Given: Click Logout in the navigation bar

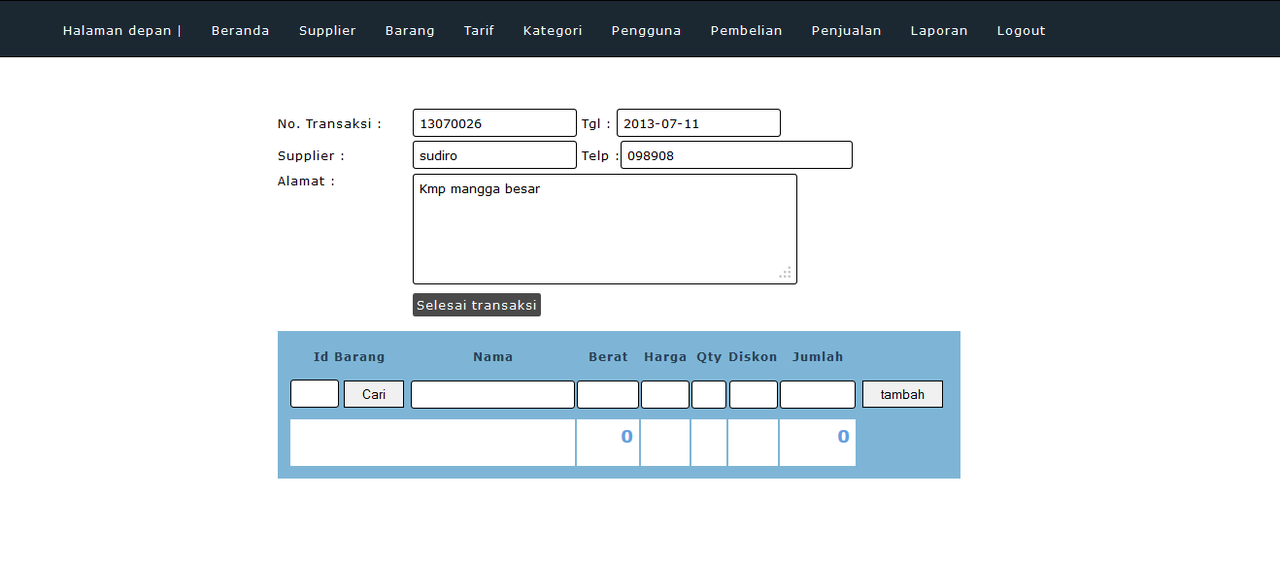Looking at the screenshot, I should [1021, 30].
